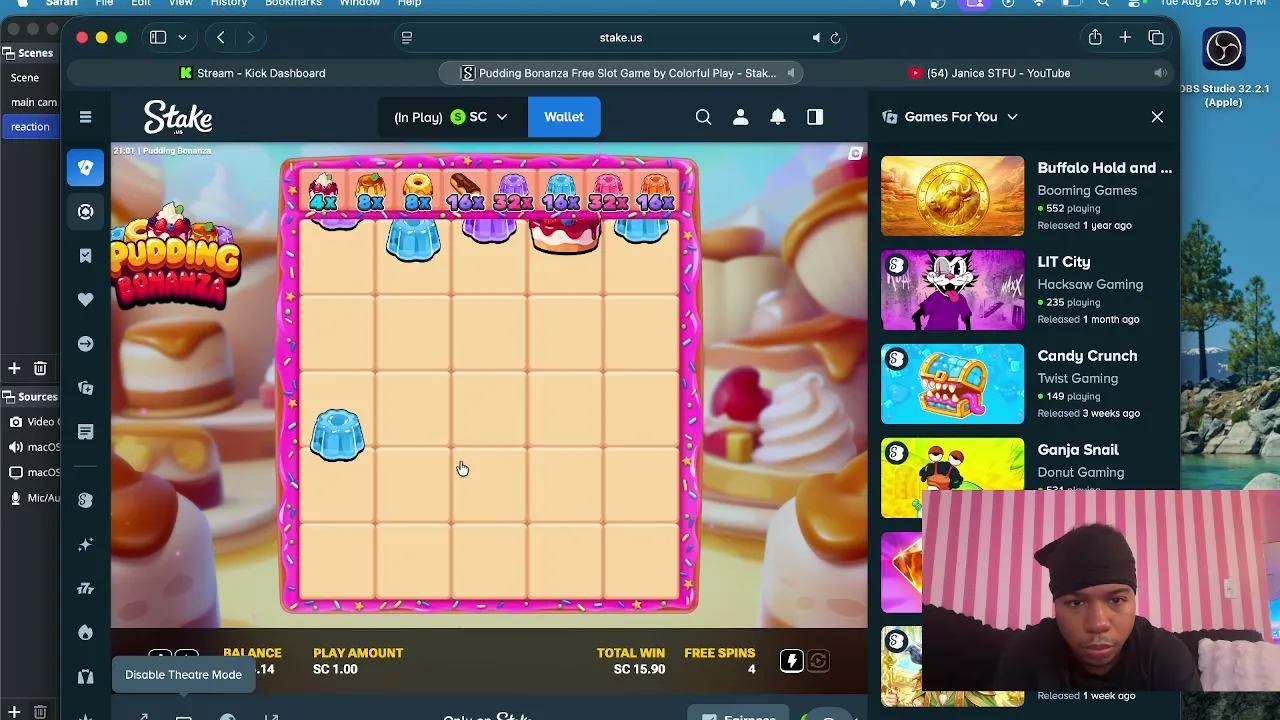This screenshot has height=720, width=1280.
Task: Open the Bookmarks menu
Action: click(x=293, y=4)
